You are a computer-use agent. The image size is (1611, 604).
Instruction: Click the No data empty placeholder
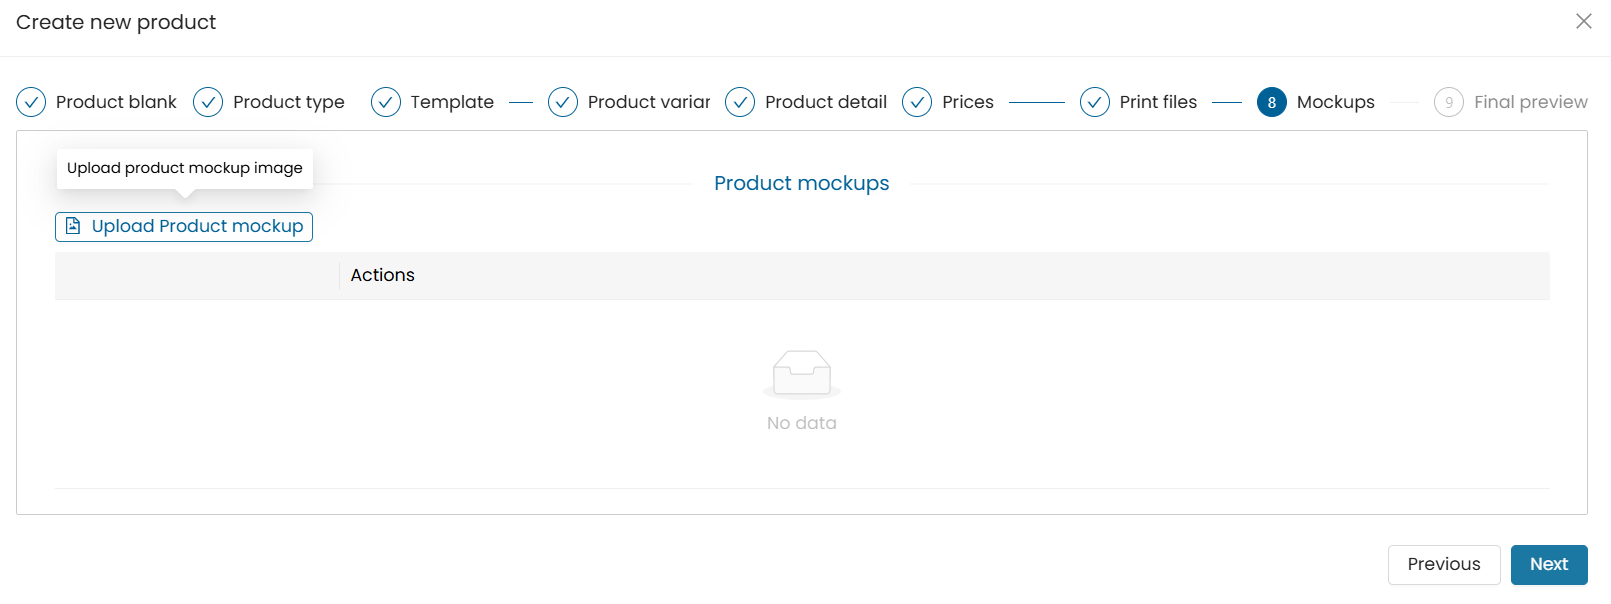[x=802, y=392]
